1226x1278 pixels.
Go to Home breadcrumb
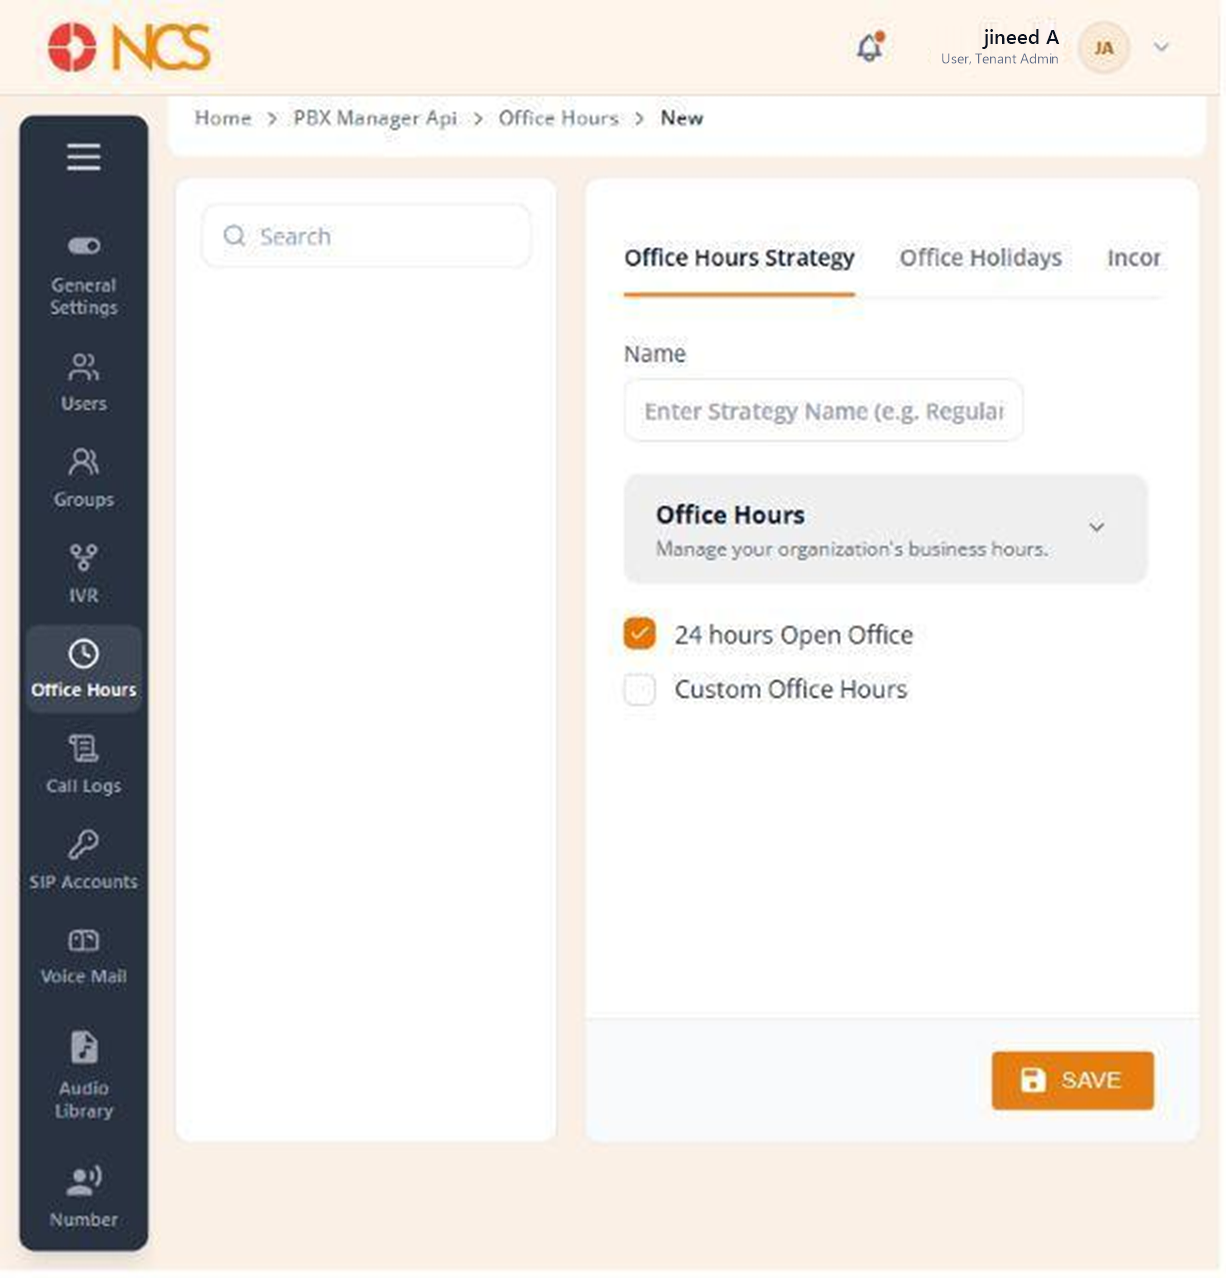[223, 118]
